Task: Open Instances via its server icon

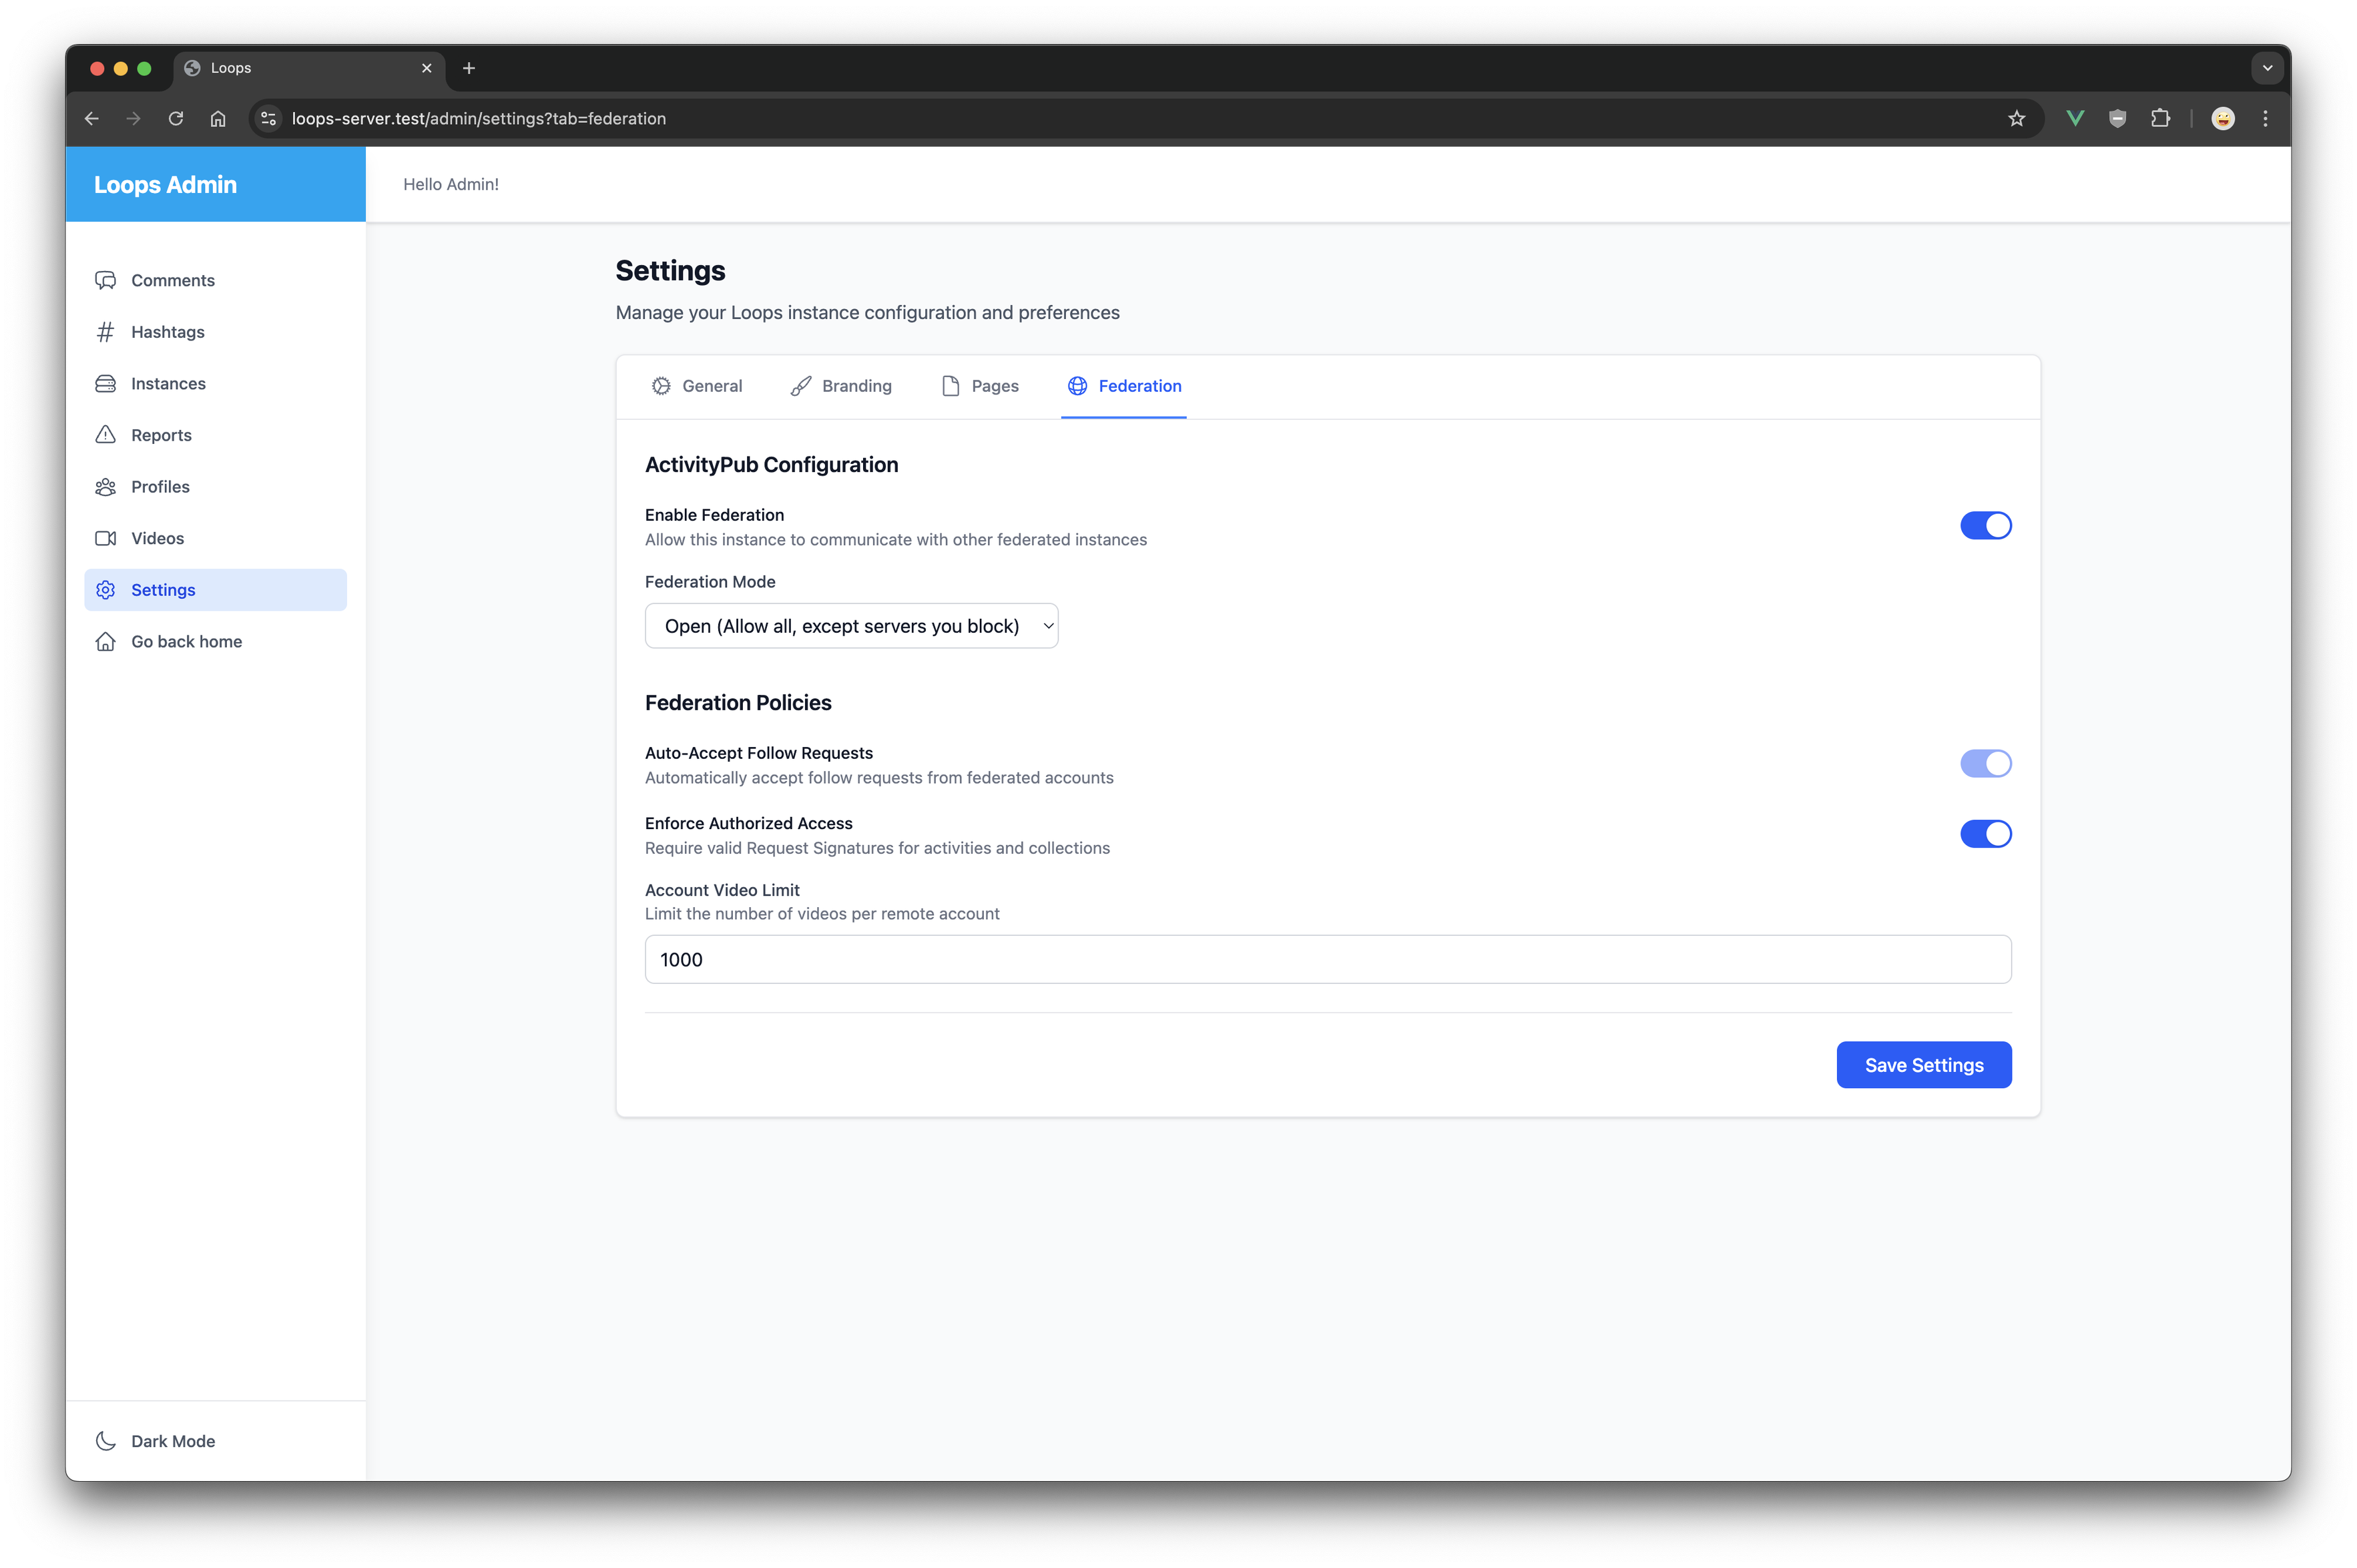Action: pos(105,384)
